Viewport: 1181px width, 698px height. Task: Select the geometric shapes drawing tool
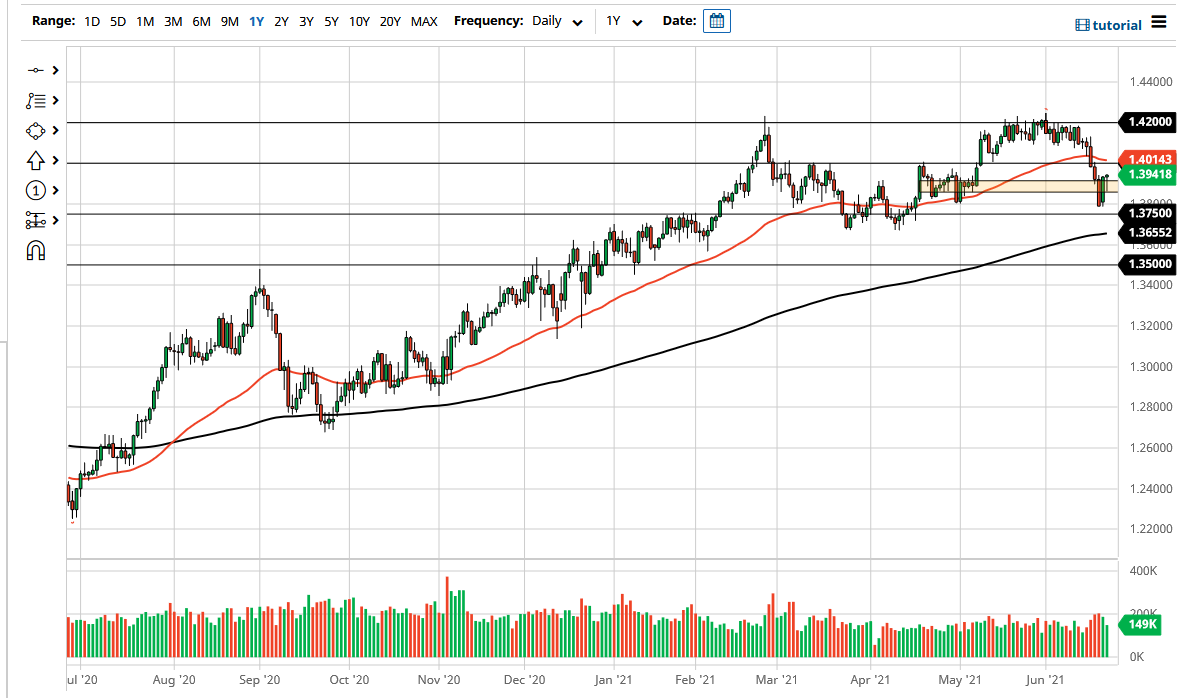[x=35, y=130]
